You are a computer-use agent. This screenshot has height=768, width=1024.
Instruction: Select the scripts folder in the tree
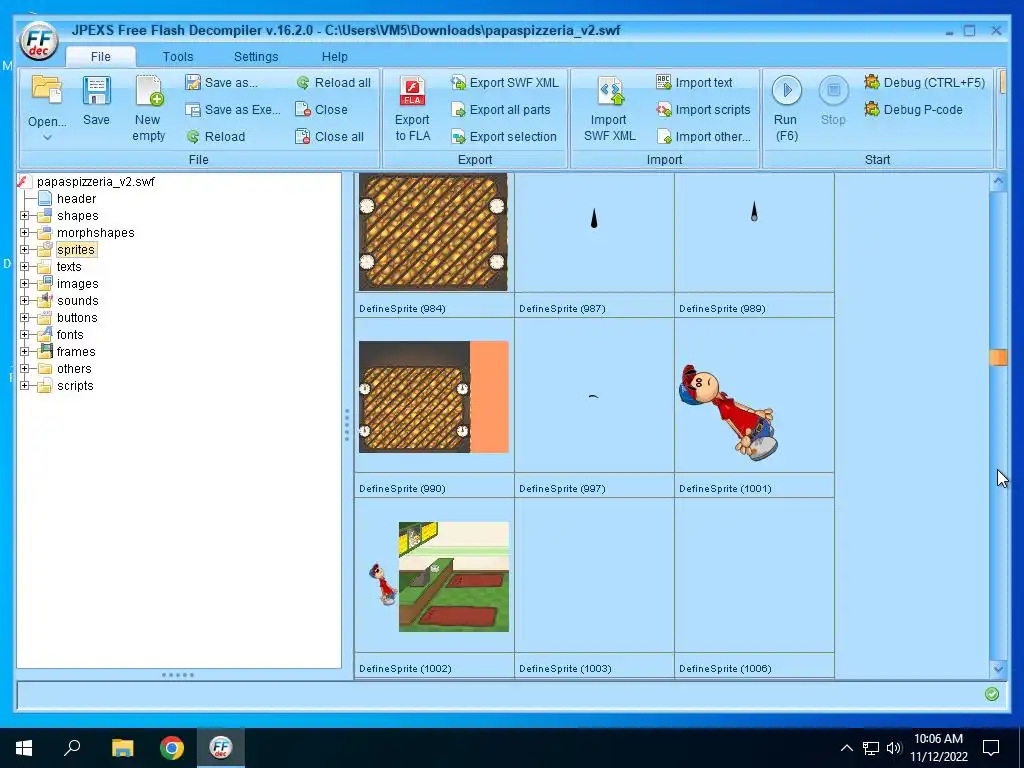pos(75,385)
